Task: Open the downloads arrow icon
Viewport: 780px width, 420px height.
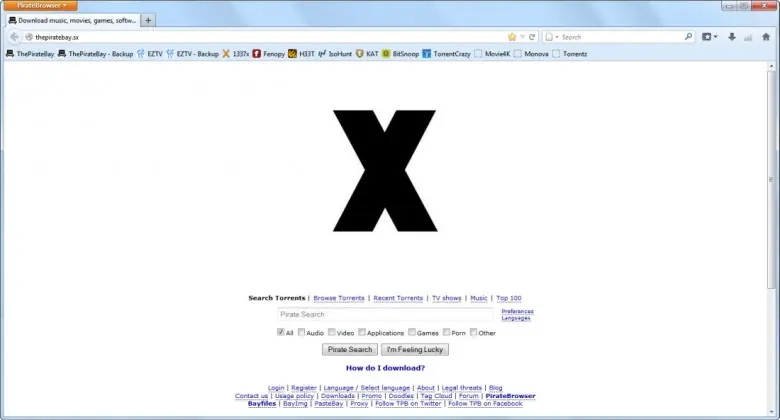Action: (x=732, y=37)
